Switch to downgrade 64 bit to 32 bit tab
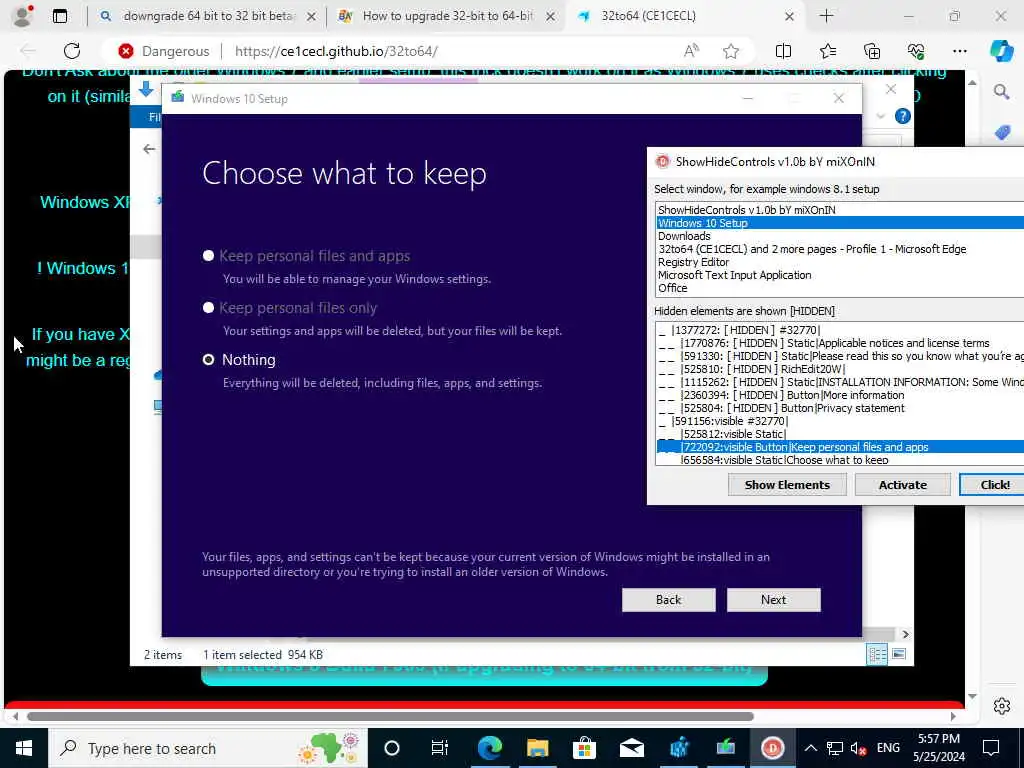The image size is (1024, 768). (x=208, y=16)
